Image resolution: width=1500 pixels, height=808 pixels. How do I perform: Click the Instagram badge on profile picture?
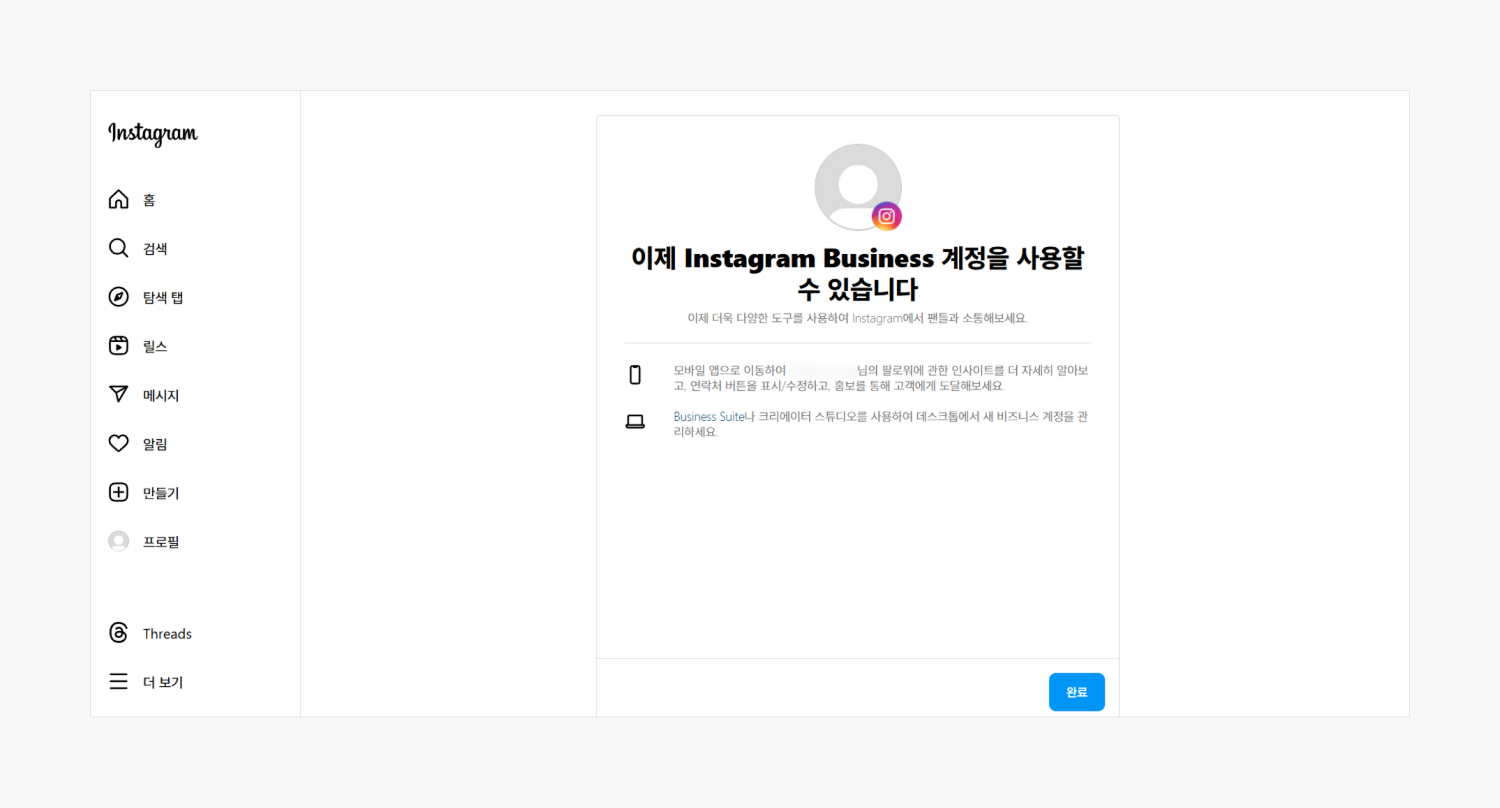887,216
